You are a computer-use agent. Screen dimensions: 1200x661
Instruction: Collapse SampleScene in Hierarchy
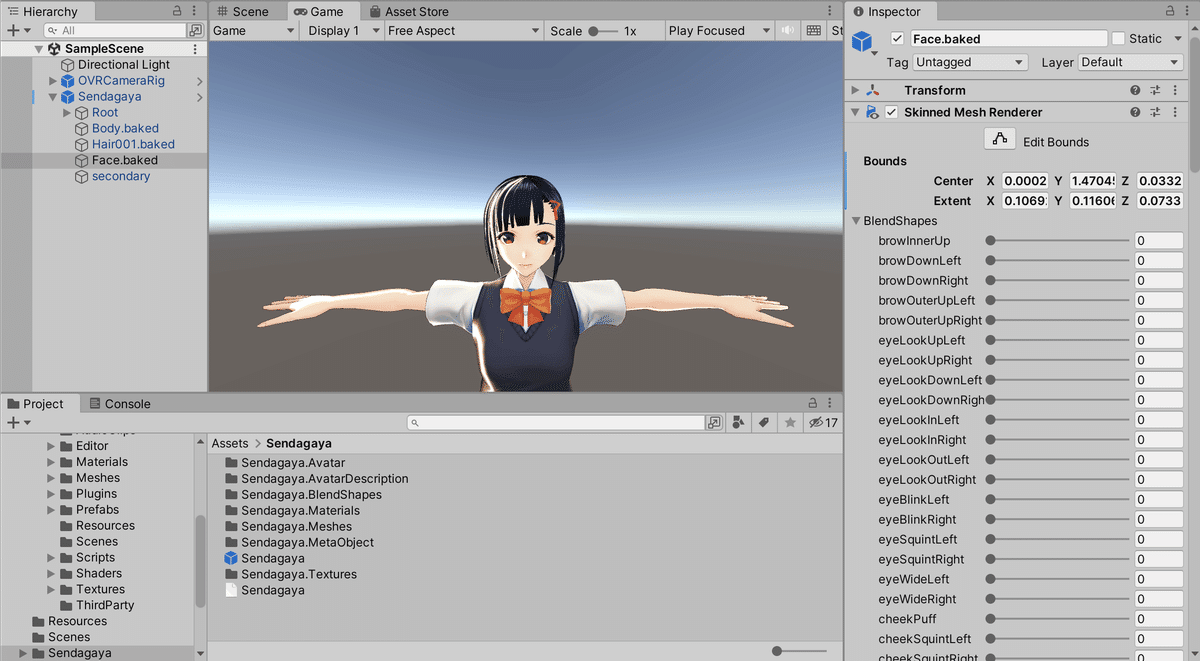pyautogui.click(x=39, y=48)
